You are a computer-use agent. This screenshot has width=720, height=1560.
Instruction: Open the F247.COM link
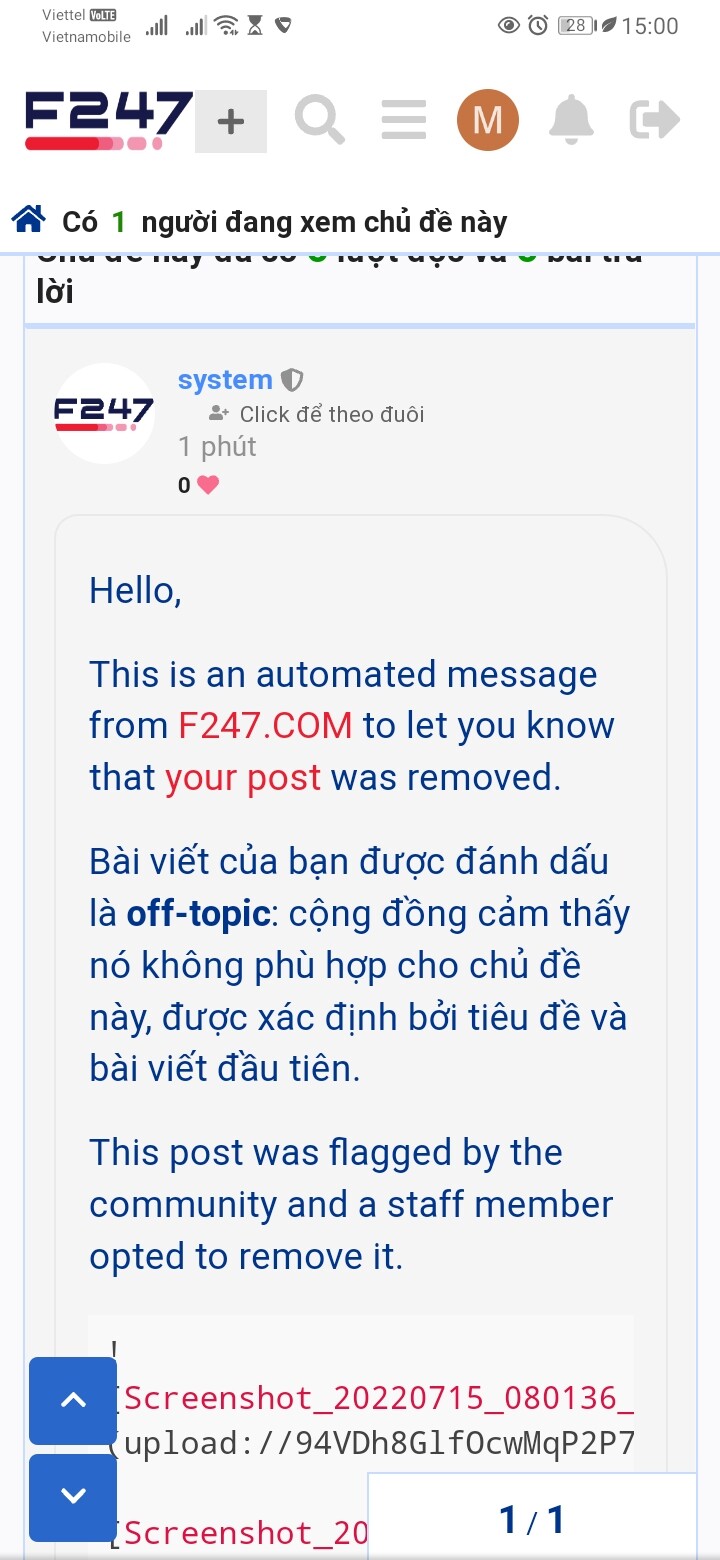pos(265,726)
